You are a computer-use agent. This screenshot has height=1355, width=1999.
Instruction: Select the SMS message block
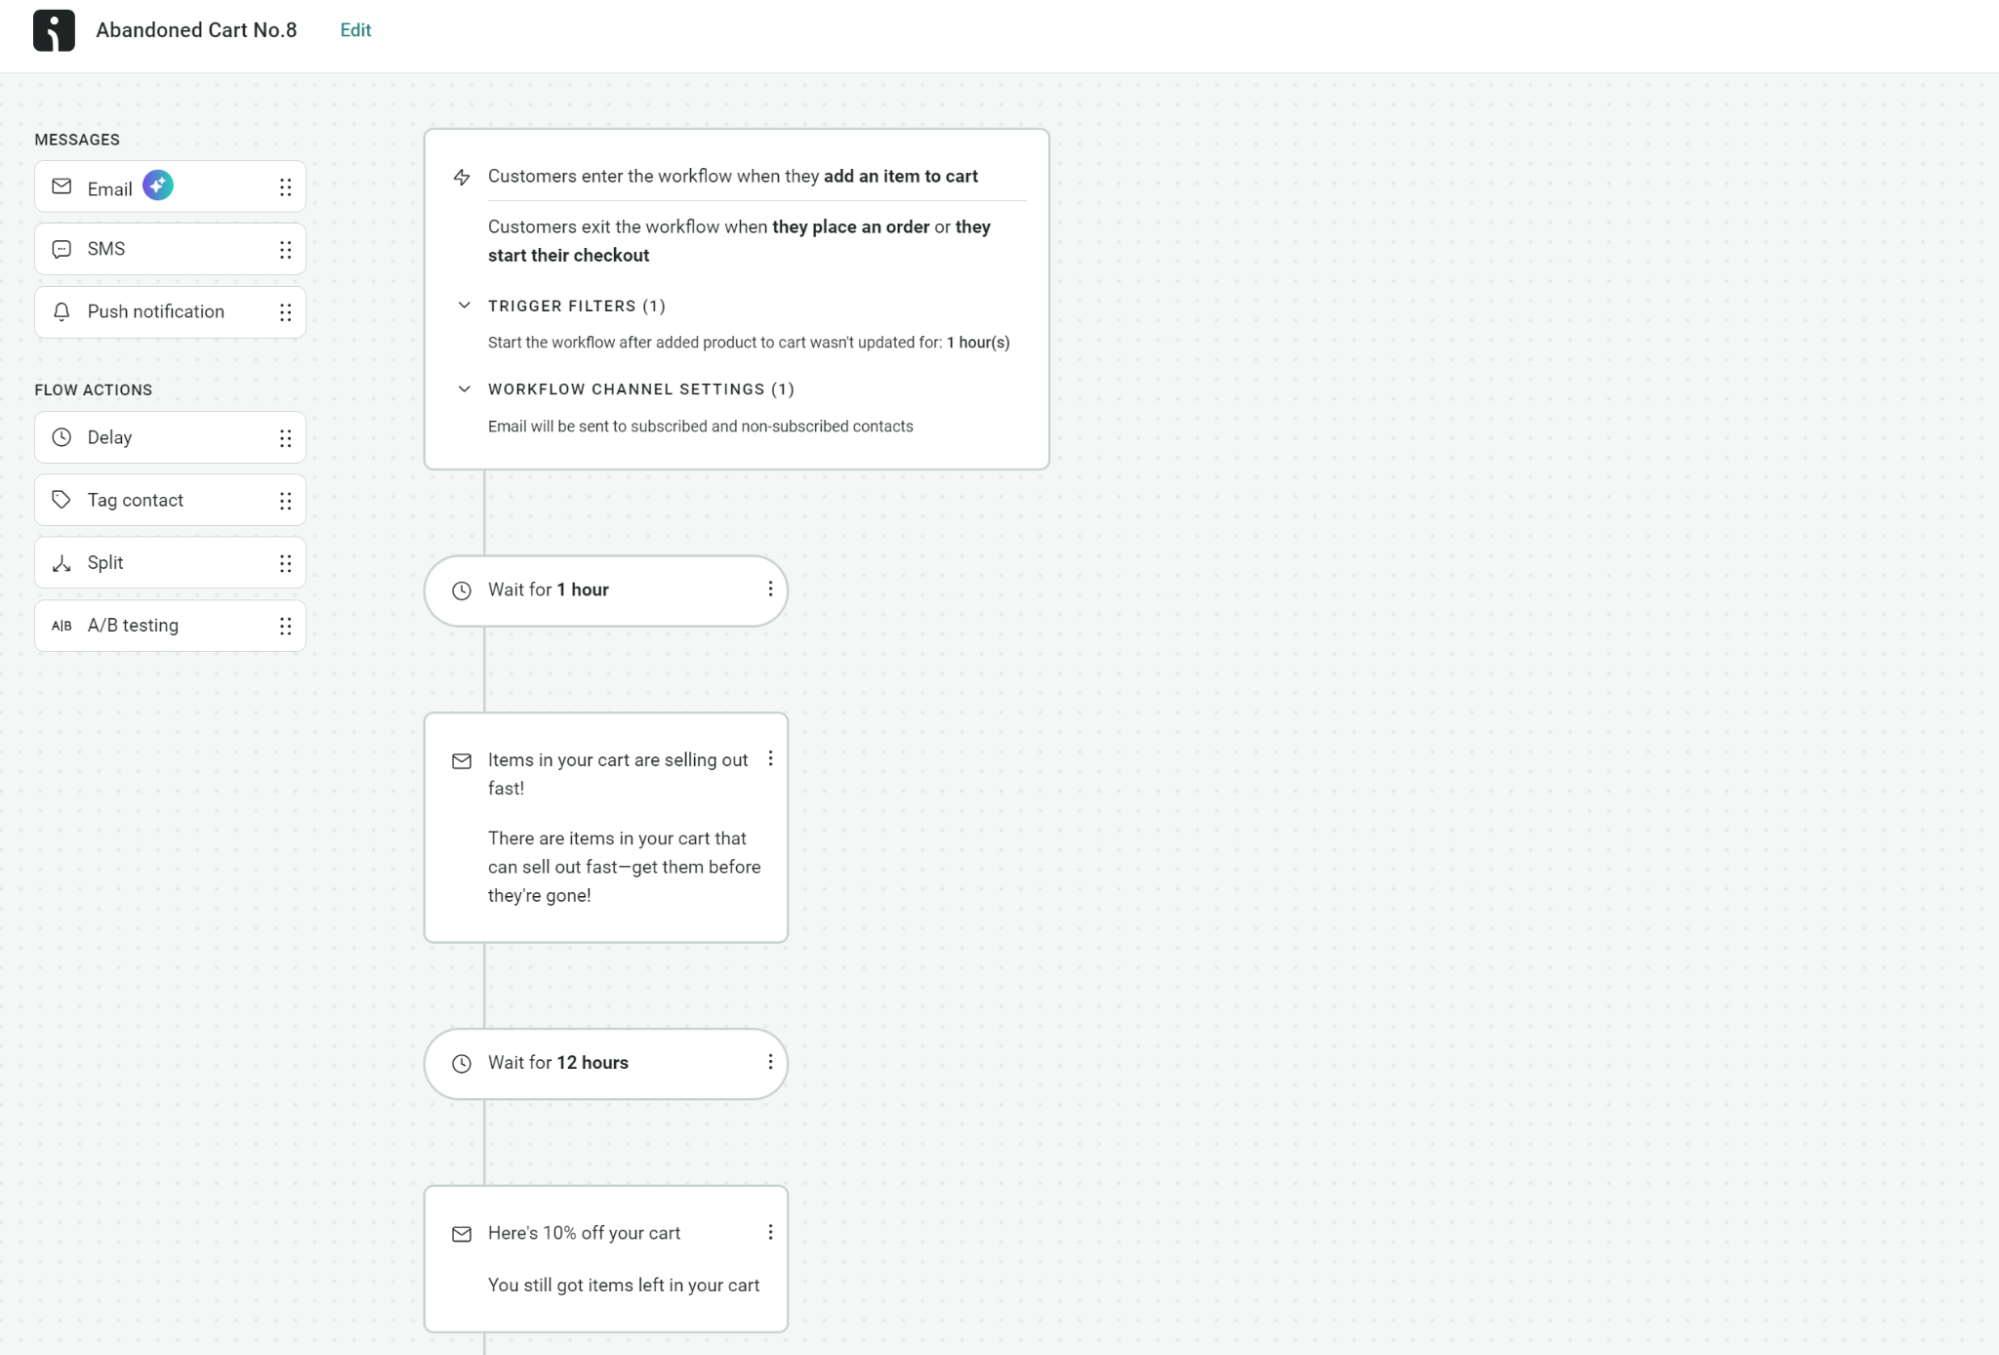click(170, 249)
